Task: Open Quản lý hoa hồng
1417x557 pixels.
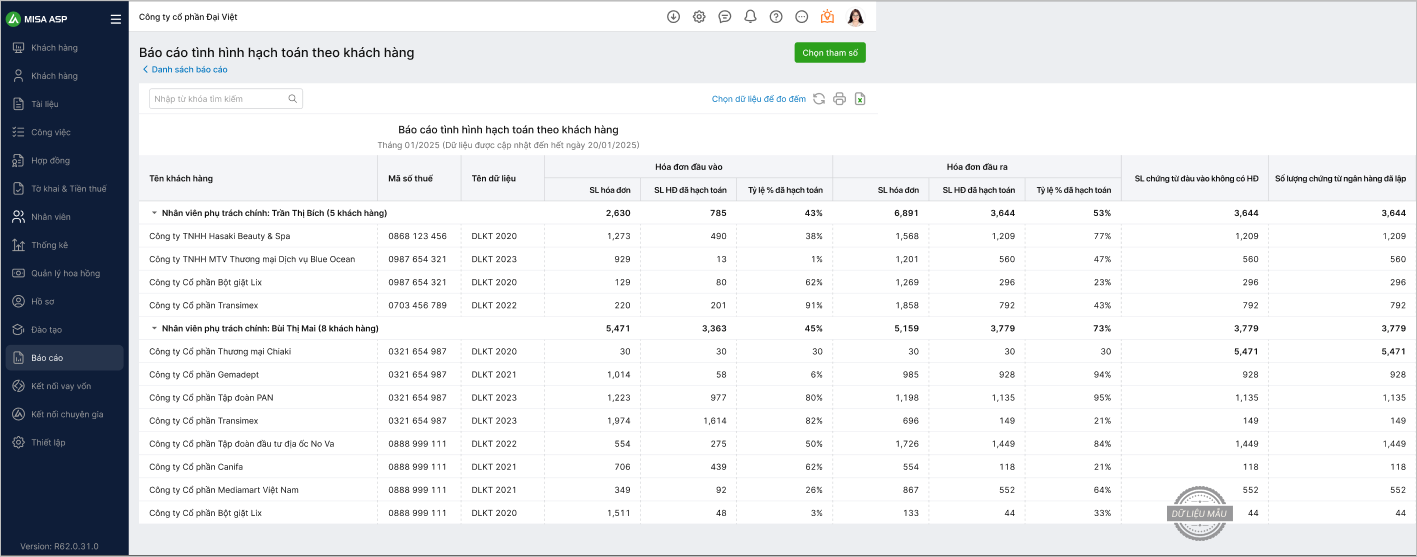Action: [x=65, y=273]
